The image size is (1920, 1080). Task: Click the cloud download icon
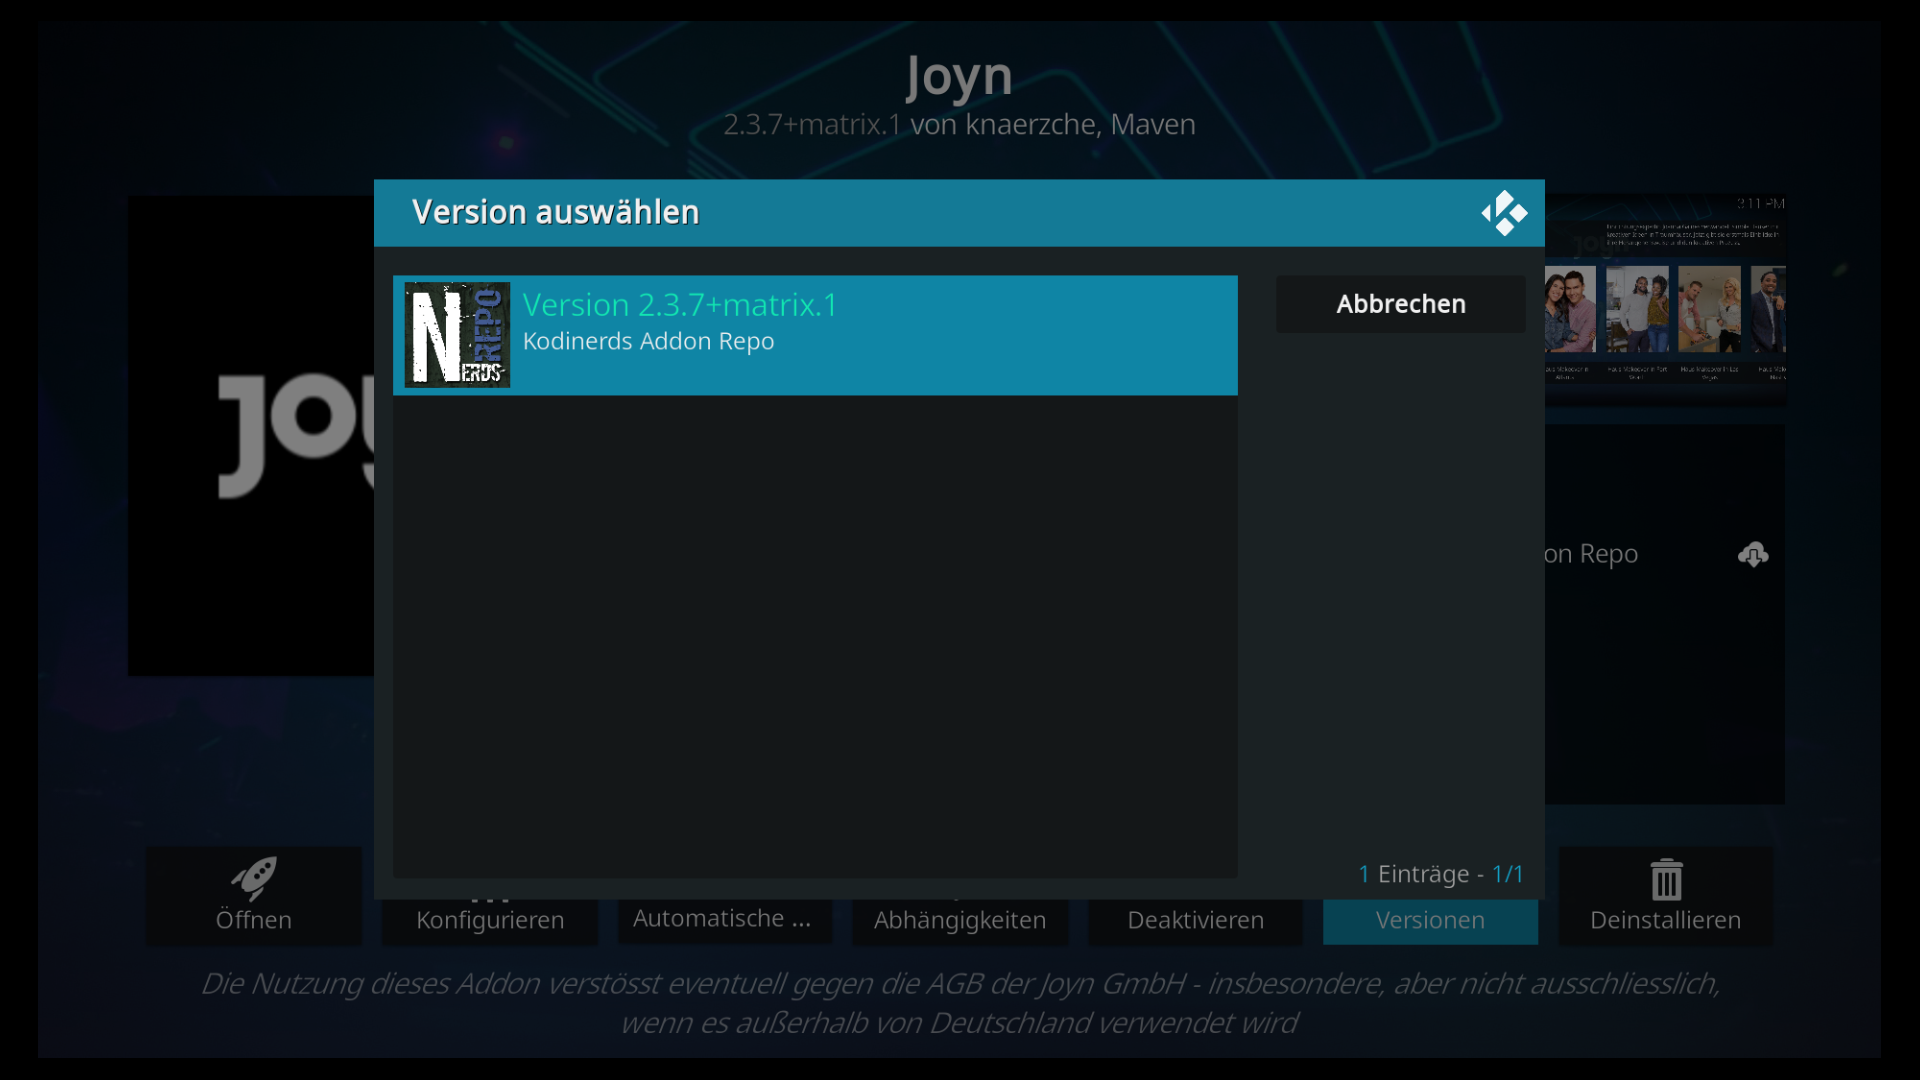(x=1753, y=554)
